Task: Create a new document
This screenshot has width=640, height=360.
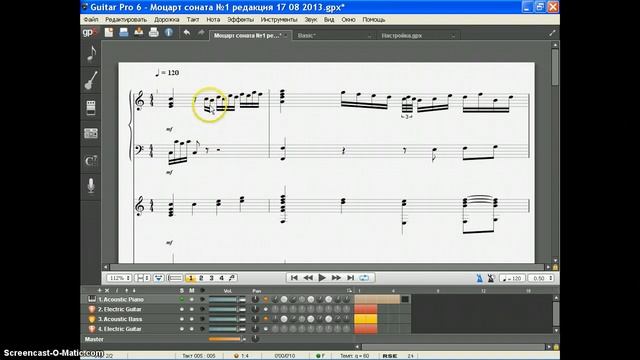Action: (109, 33)
